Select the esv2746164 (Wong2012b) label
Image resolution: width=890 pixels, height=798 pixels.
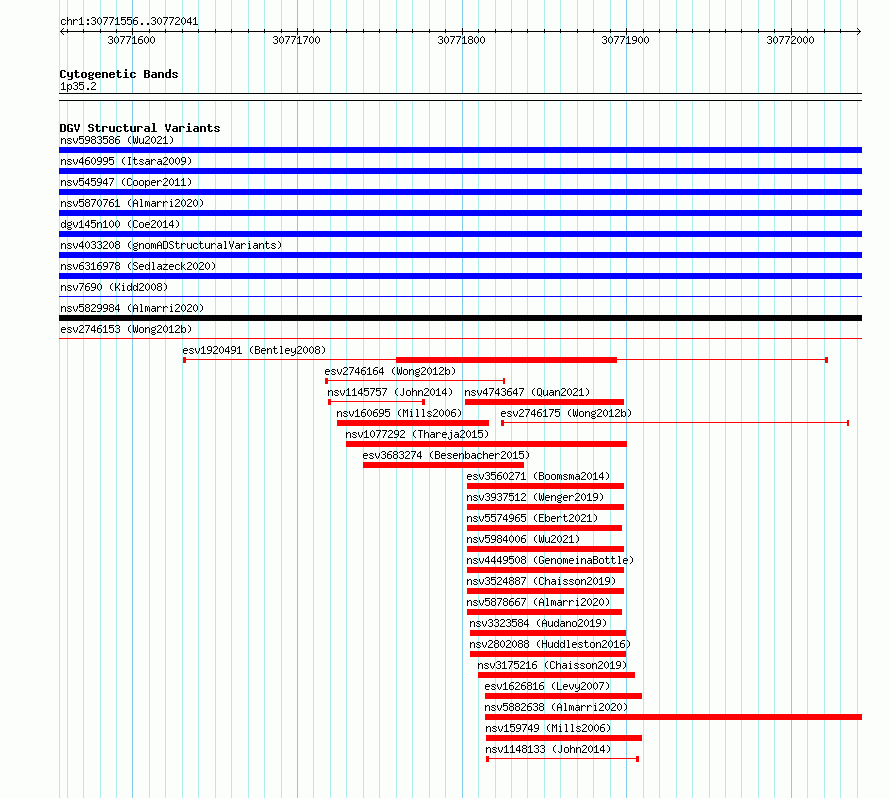coord(390,371)
